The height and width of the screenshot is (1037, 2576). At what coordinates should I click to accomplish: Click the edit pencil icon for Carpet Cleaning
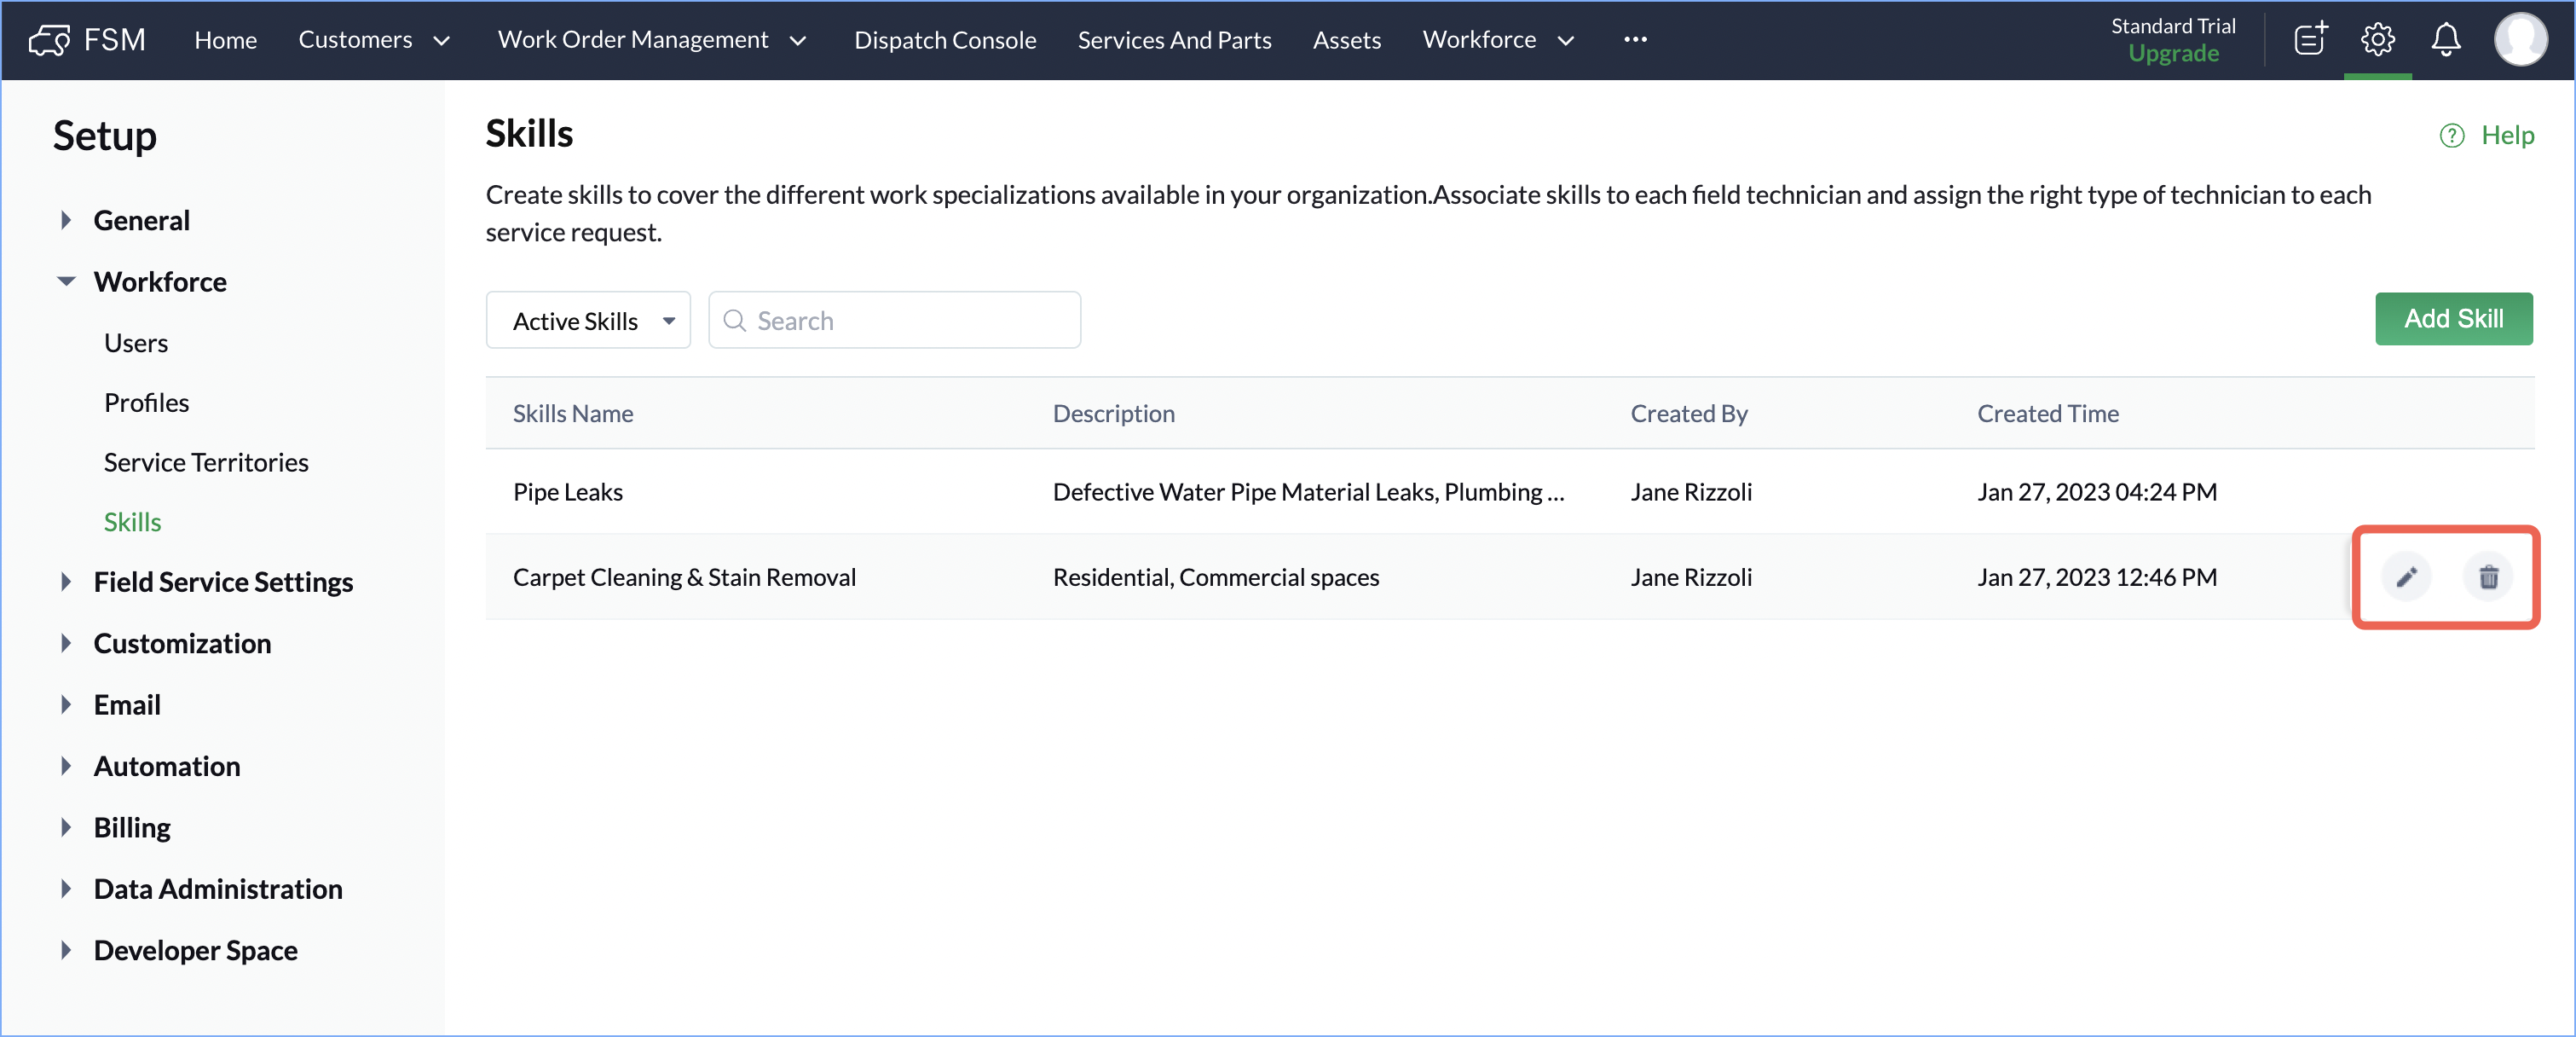tap(2406, 577)
